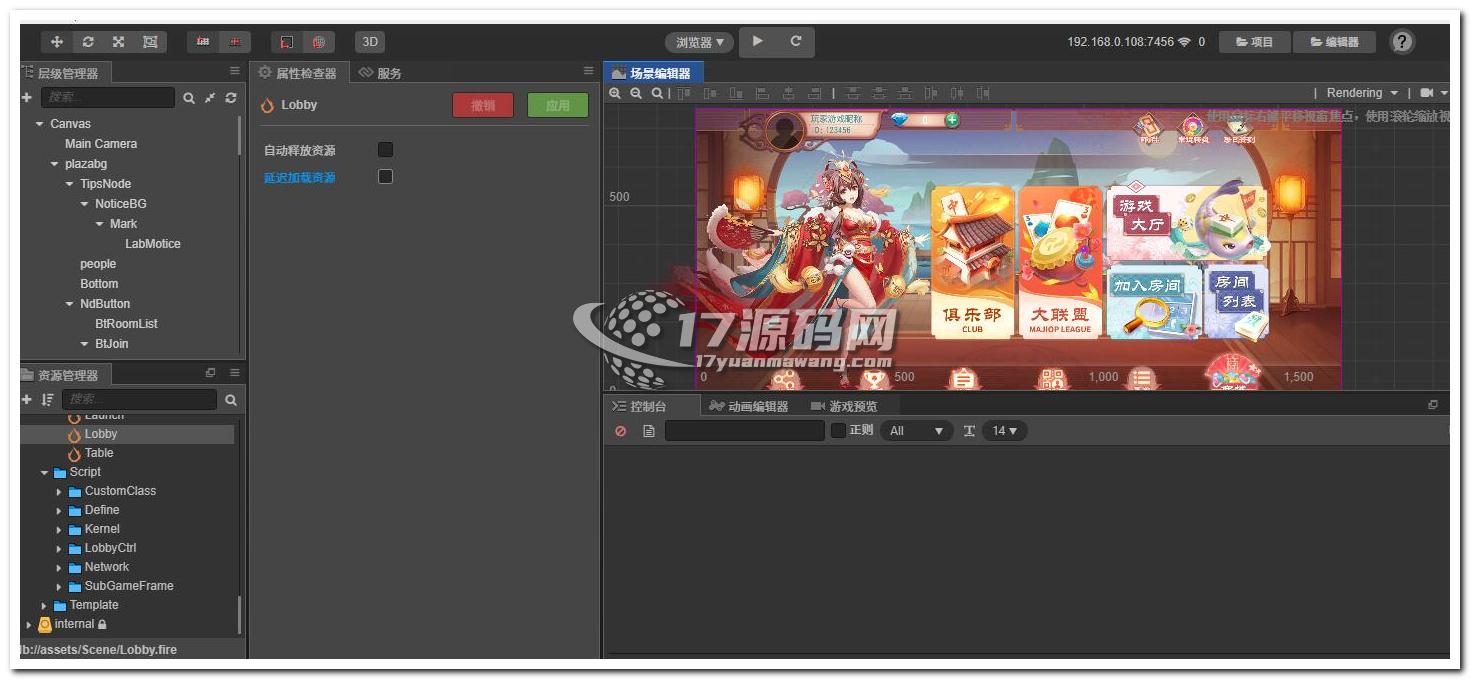The width and height of the screenshot is (1471, 680).
Task: Expand the LobbyCtrl folder in assets
Action: click(x=59, y=548)
